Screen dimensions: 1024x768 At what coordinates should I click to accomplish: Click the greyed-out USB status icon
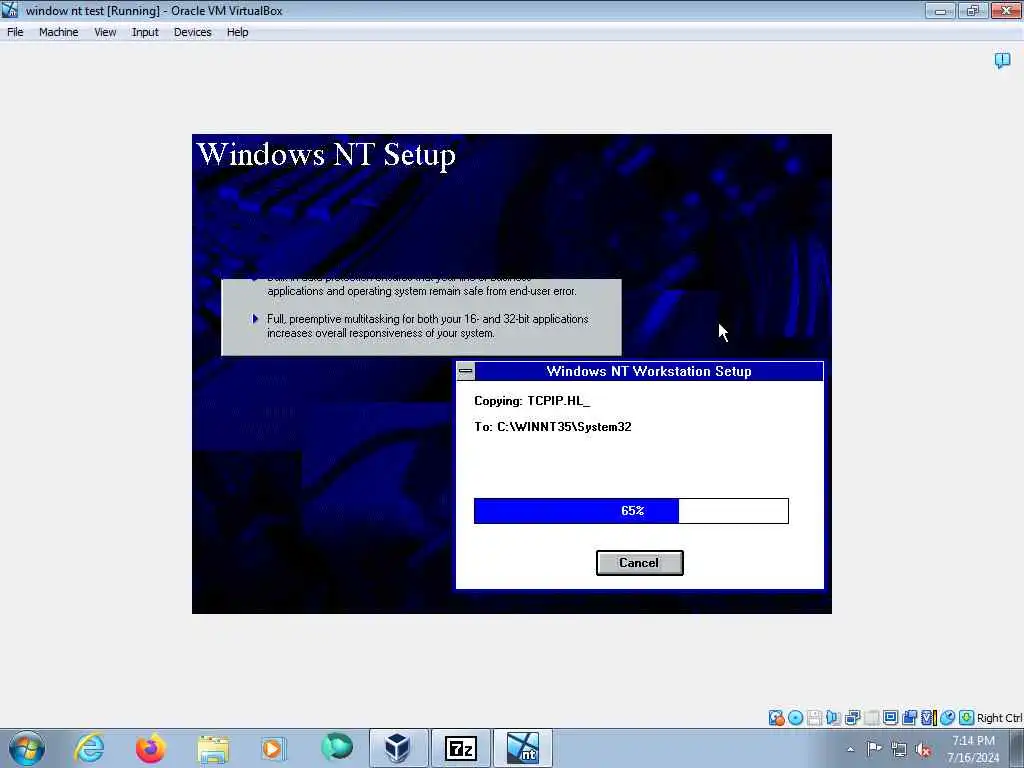coord(871,718)
